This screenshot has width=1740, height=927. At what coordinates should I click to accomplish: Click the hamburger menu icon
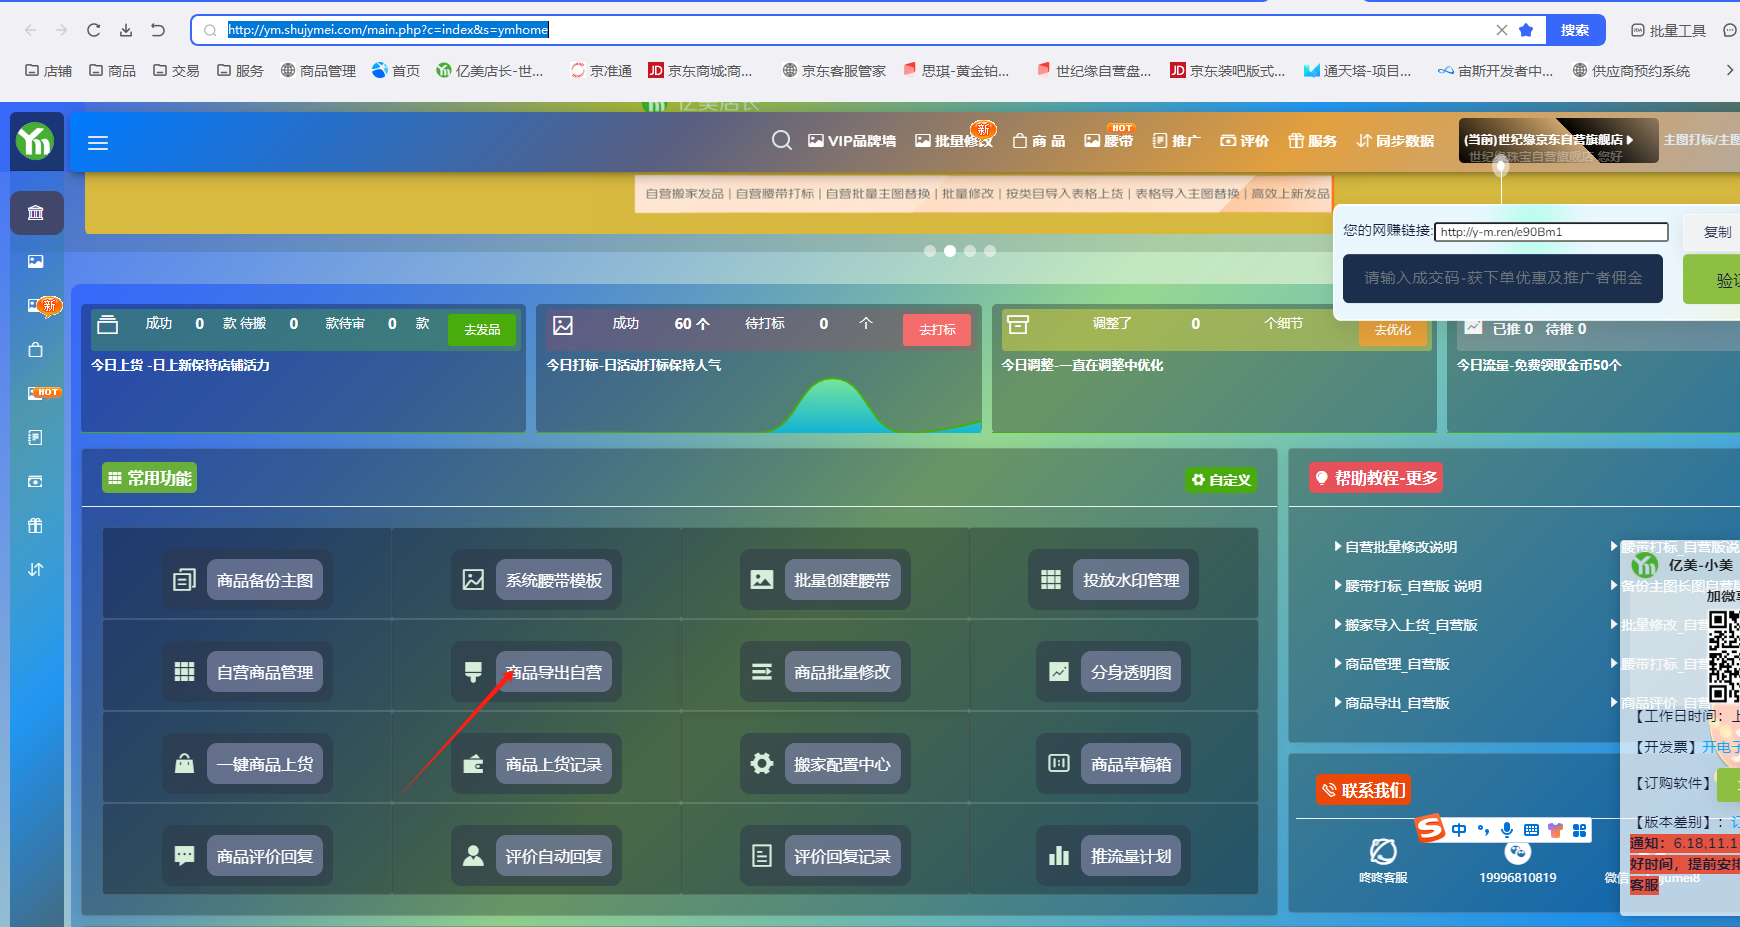coord(98,143)
